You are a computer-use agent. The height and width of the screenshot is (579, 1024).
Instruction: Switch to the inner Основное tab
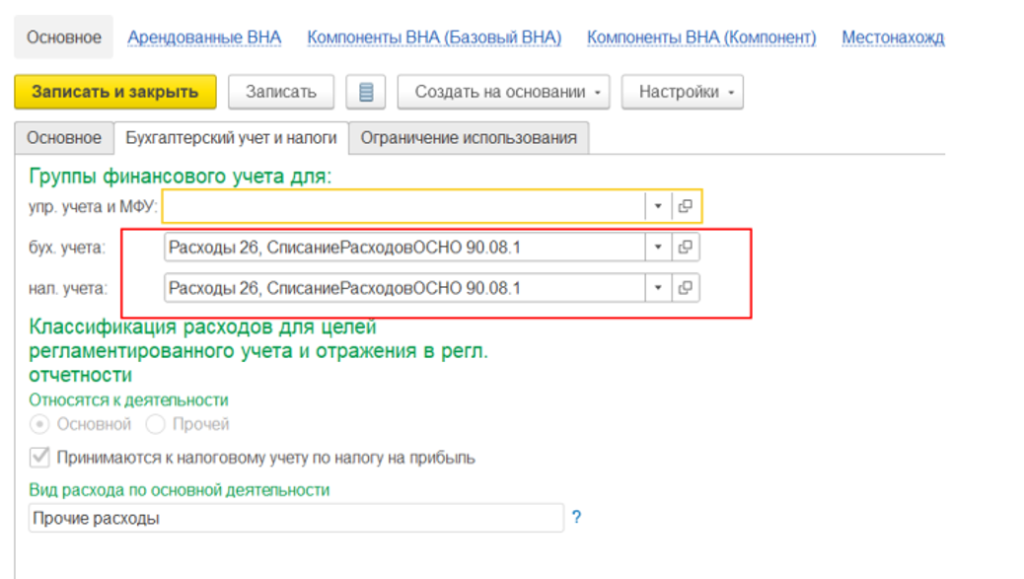(x=64, y=138)
